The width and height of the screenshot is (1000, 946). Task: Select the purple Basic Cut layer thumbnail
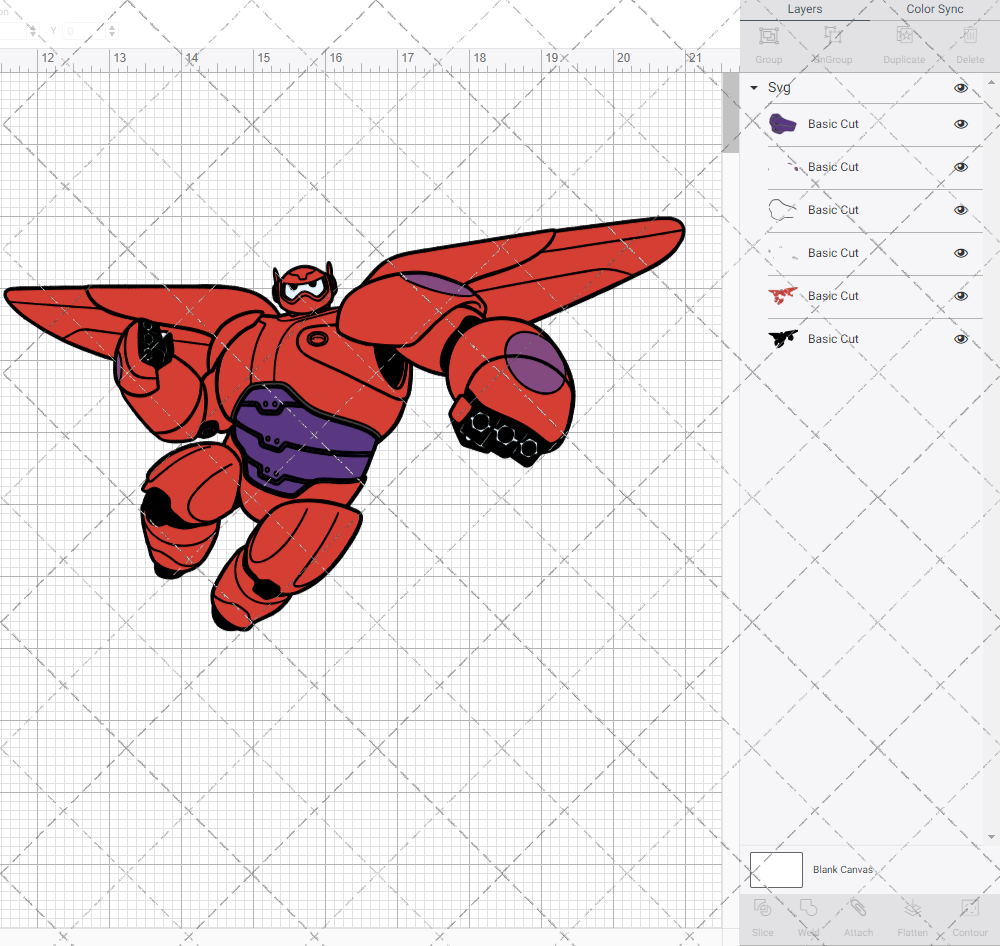pos(783,124)
